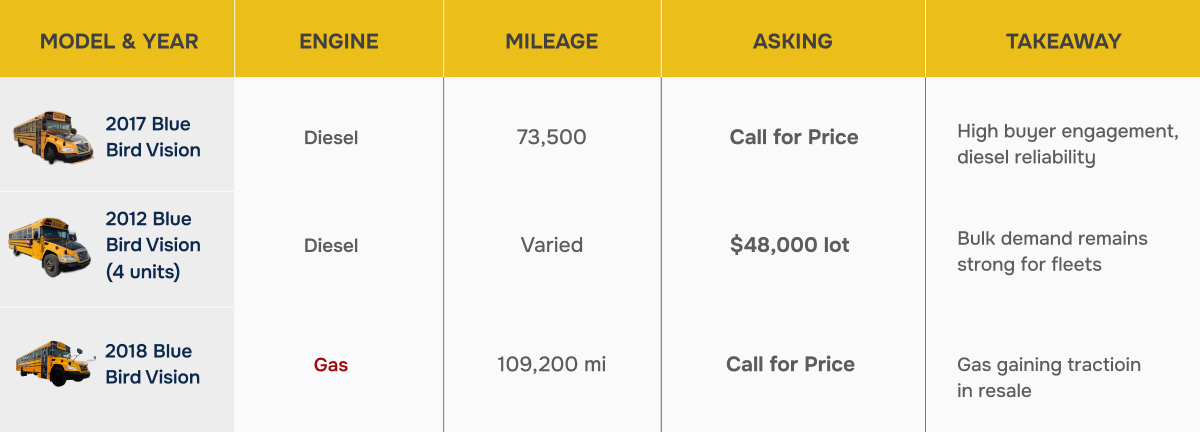Click the $48,000 lot asking price
Viewport: 1200px width, 432px height.
(x=790, y=245)
